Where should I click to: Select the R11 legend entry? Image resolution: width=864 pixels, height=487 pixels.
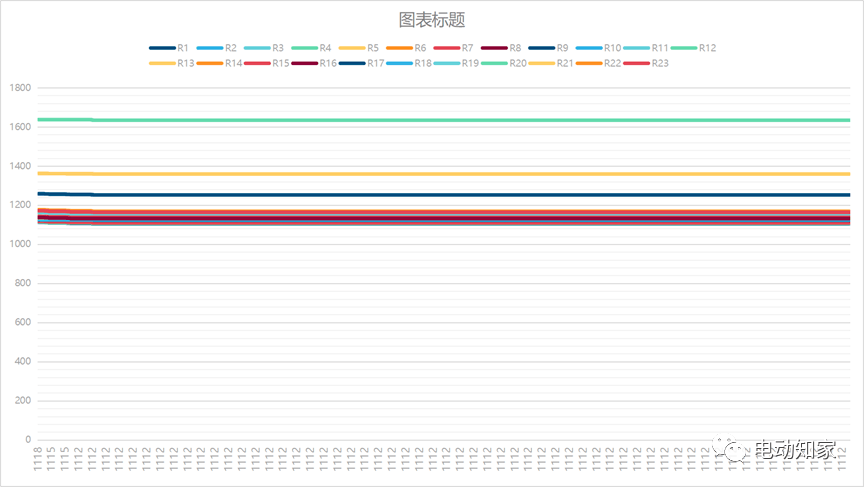(646, 48)
